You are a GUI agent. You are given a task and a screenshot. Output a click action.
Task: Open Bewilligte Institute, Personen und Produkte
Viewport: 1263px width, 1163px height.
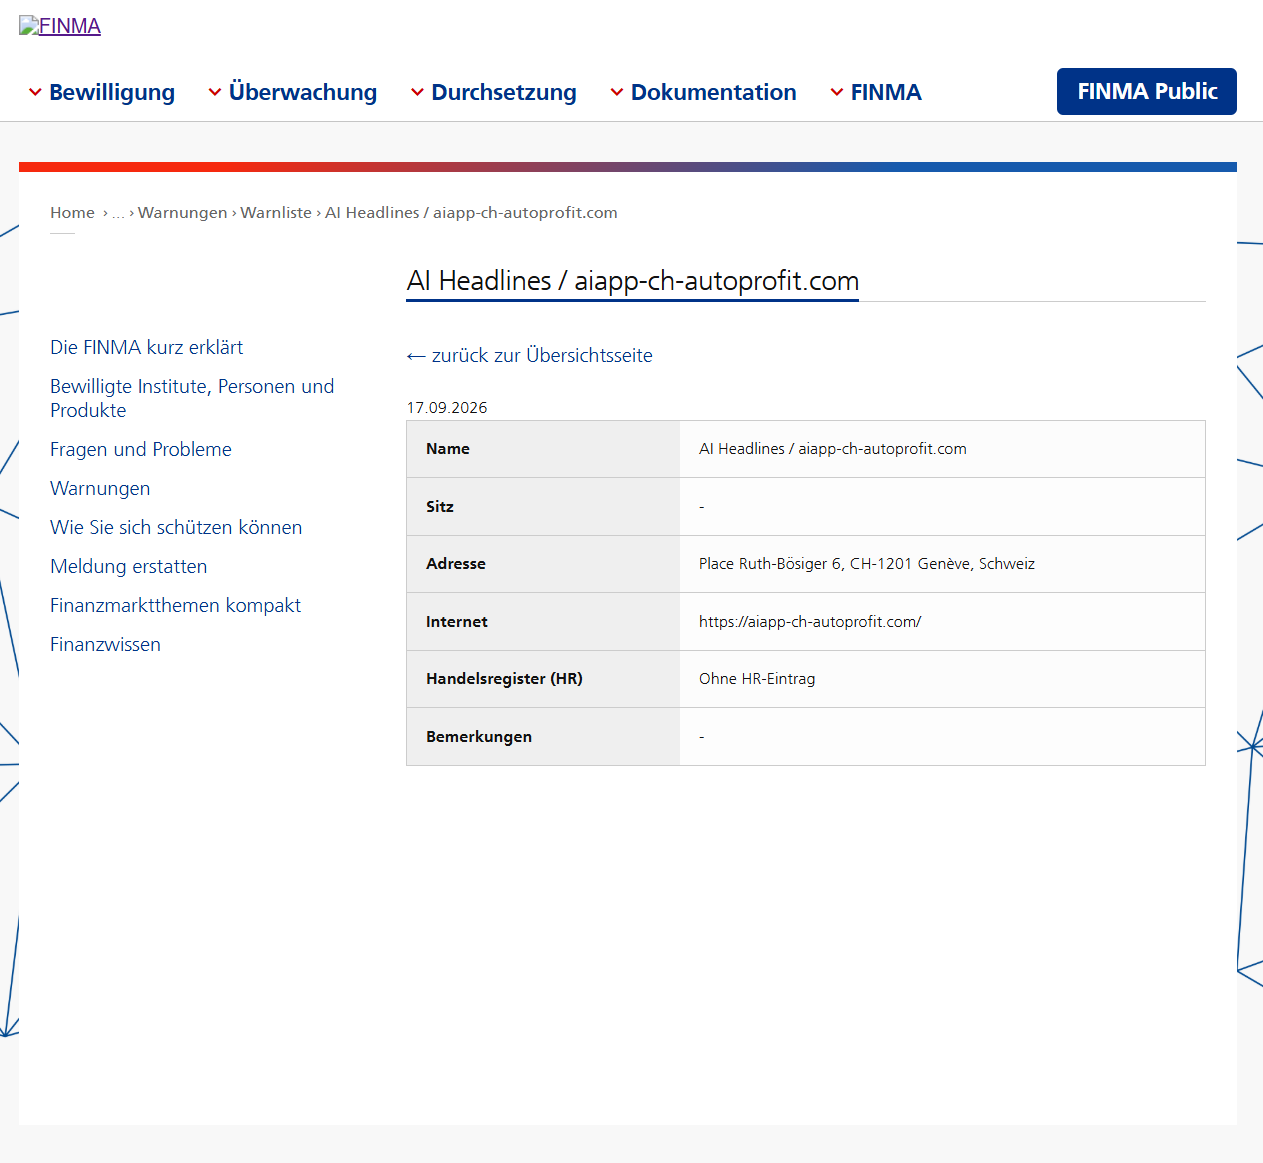pos(192,398)
